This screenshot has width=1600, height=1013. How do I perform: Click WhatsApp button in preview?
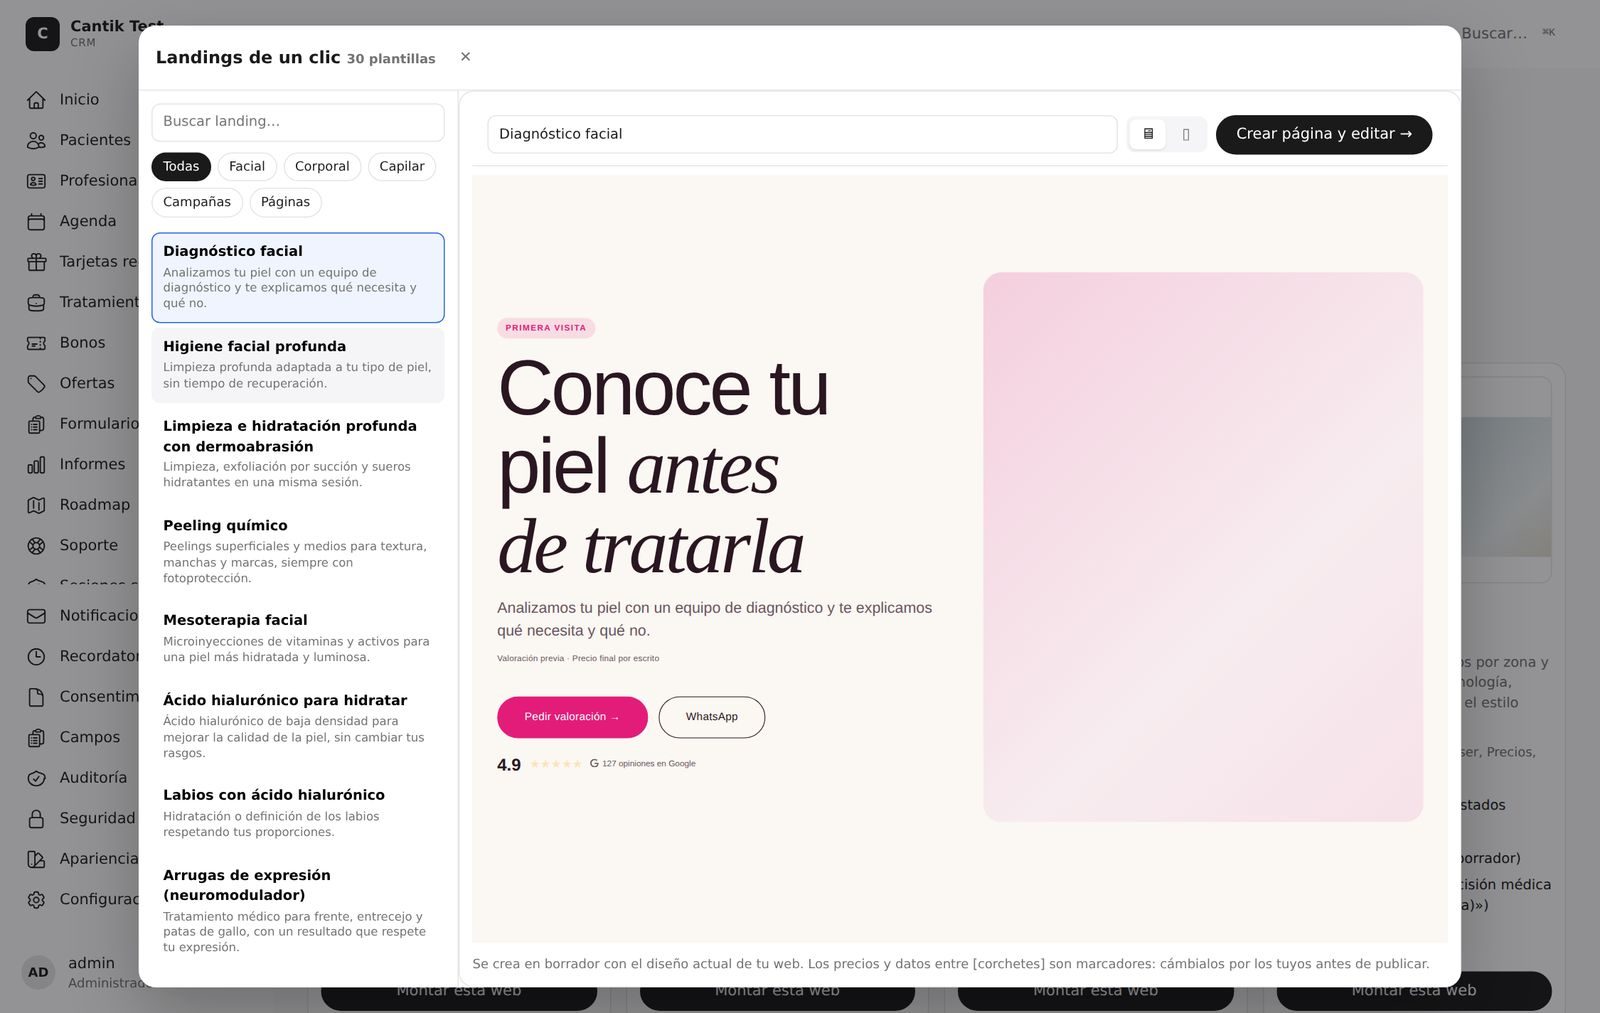(712, 717)
